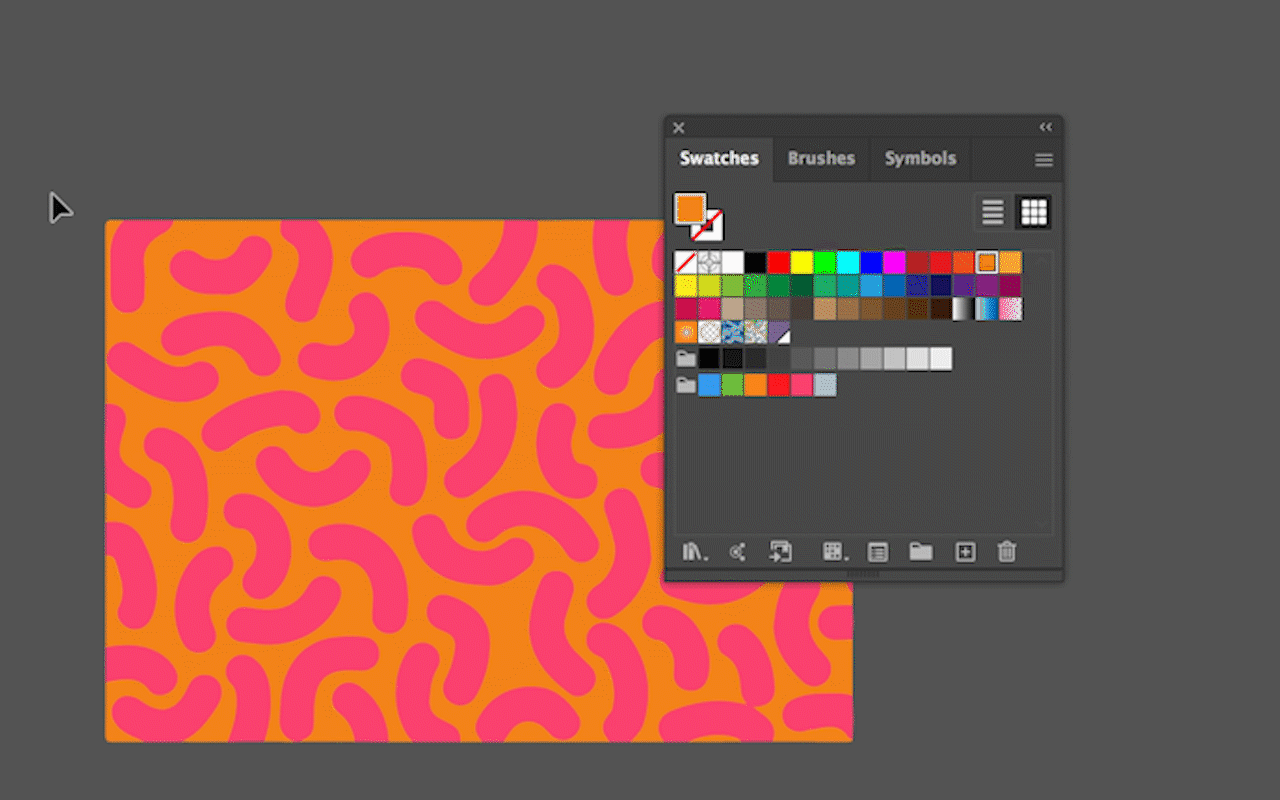The width and height of the screenshot is (1280, 800).
Task: Delete swatch with the trash icon
Action: (1007, 551)
